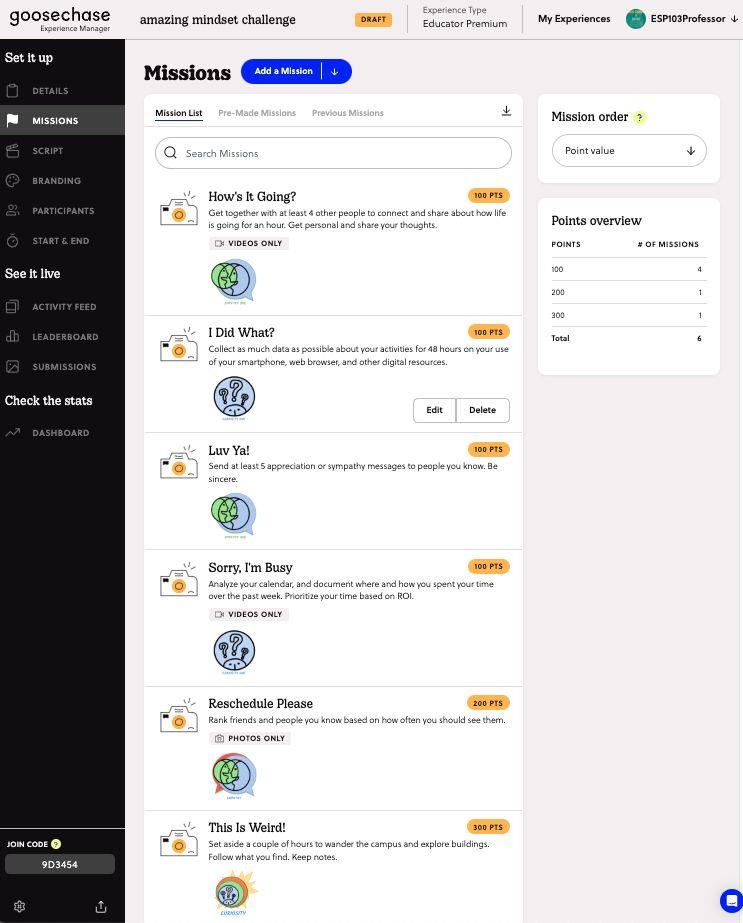
Task: Click the ESP103Professor avatar
Action: click(636, 19)
